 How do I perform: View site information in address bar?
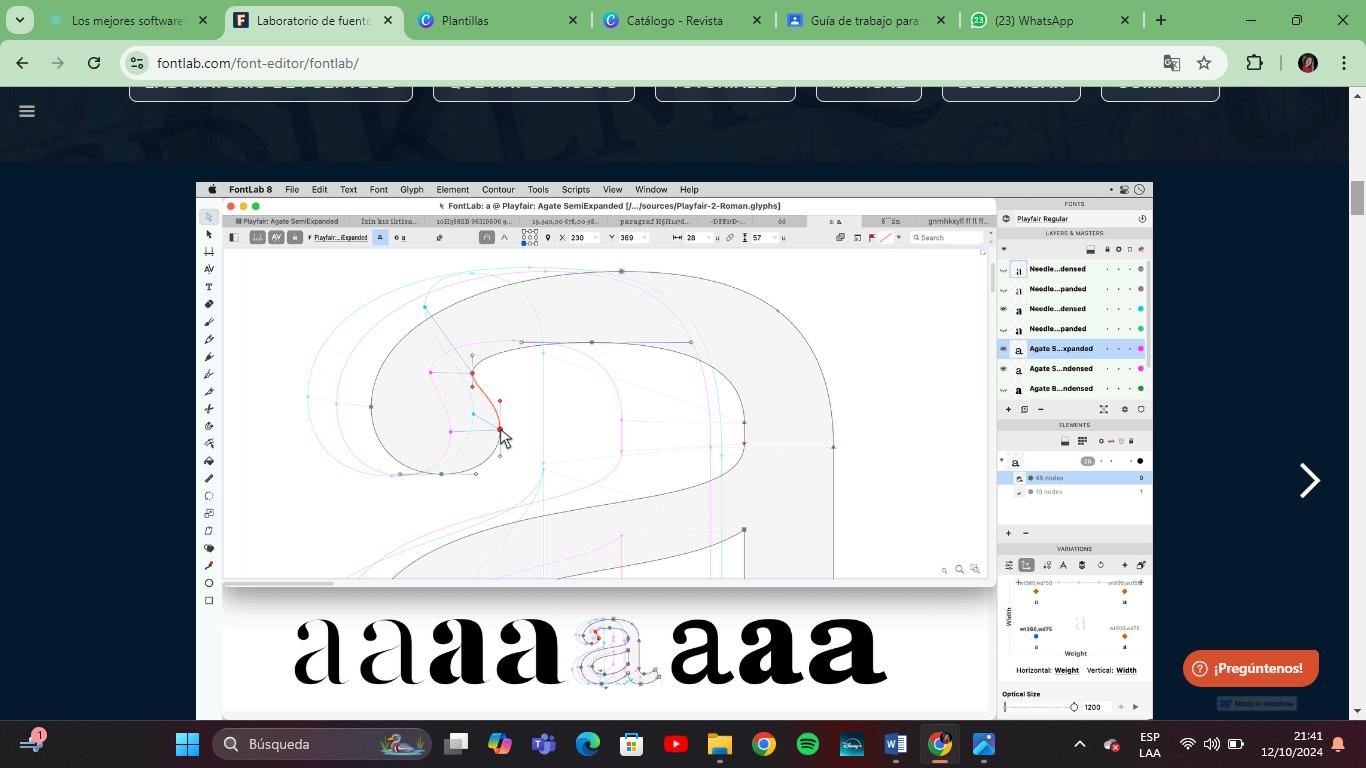pyautogui.click(x=137, y=63)
